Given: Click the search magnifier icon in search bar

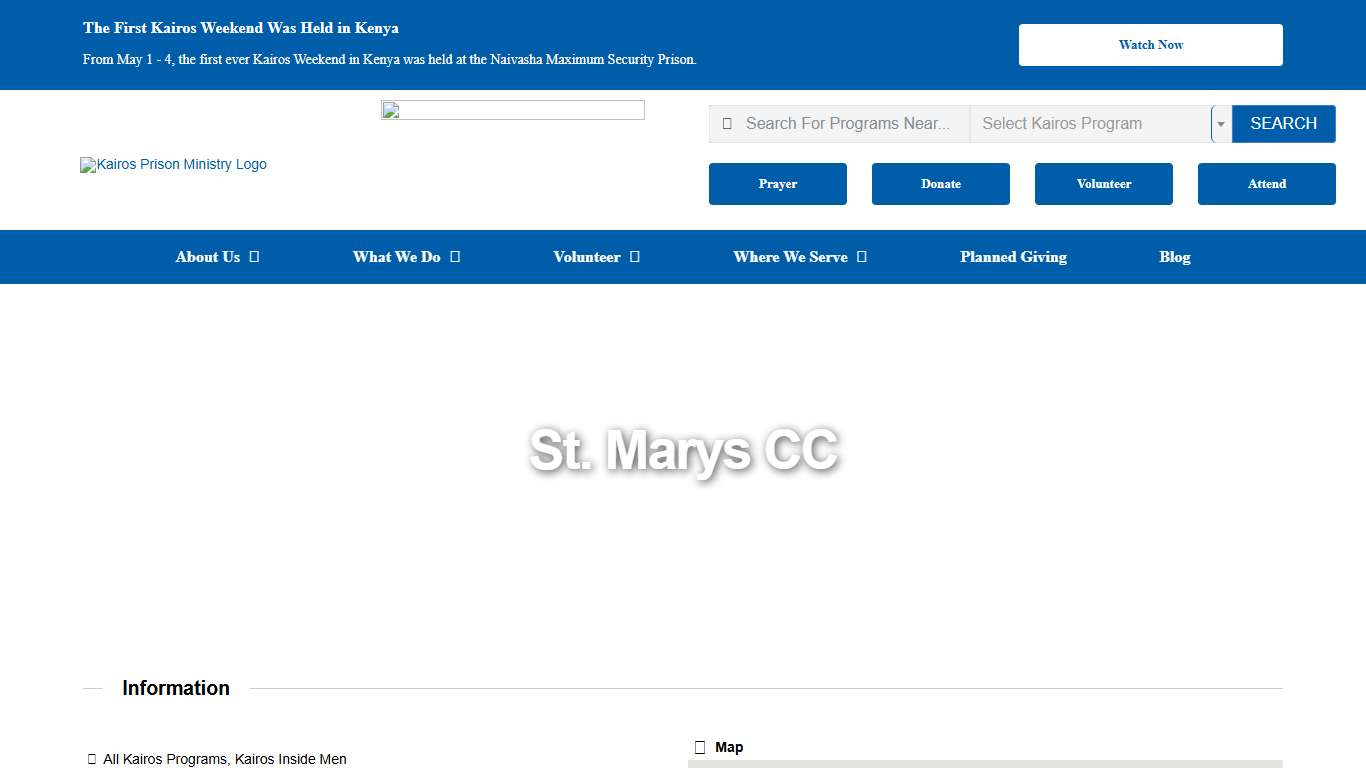Looking at the screenshot, I should (727, 123).
